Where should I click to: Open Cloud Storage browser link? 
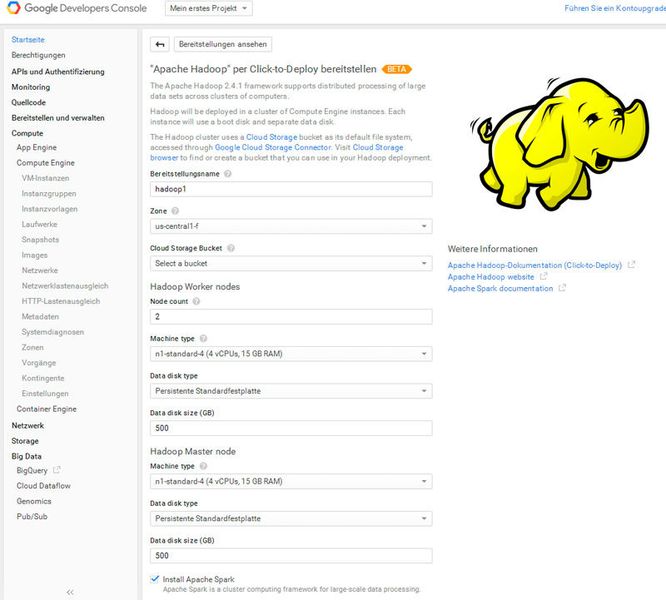coord(378,147)
